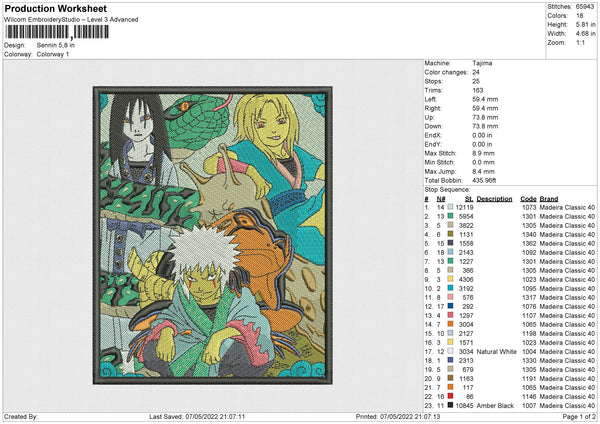This screenshot has height=424, width=600.
Task: Select the color swatch for stop 4
Action: (450, 235)
